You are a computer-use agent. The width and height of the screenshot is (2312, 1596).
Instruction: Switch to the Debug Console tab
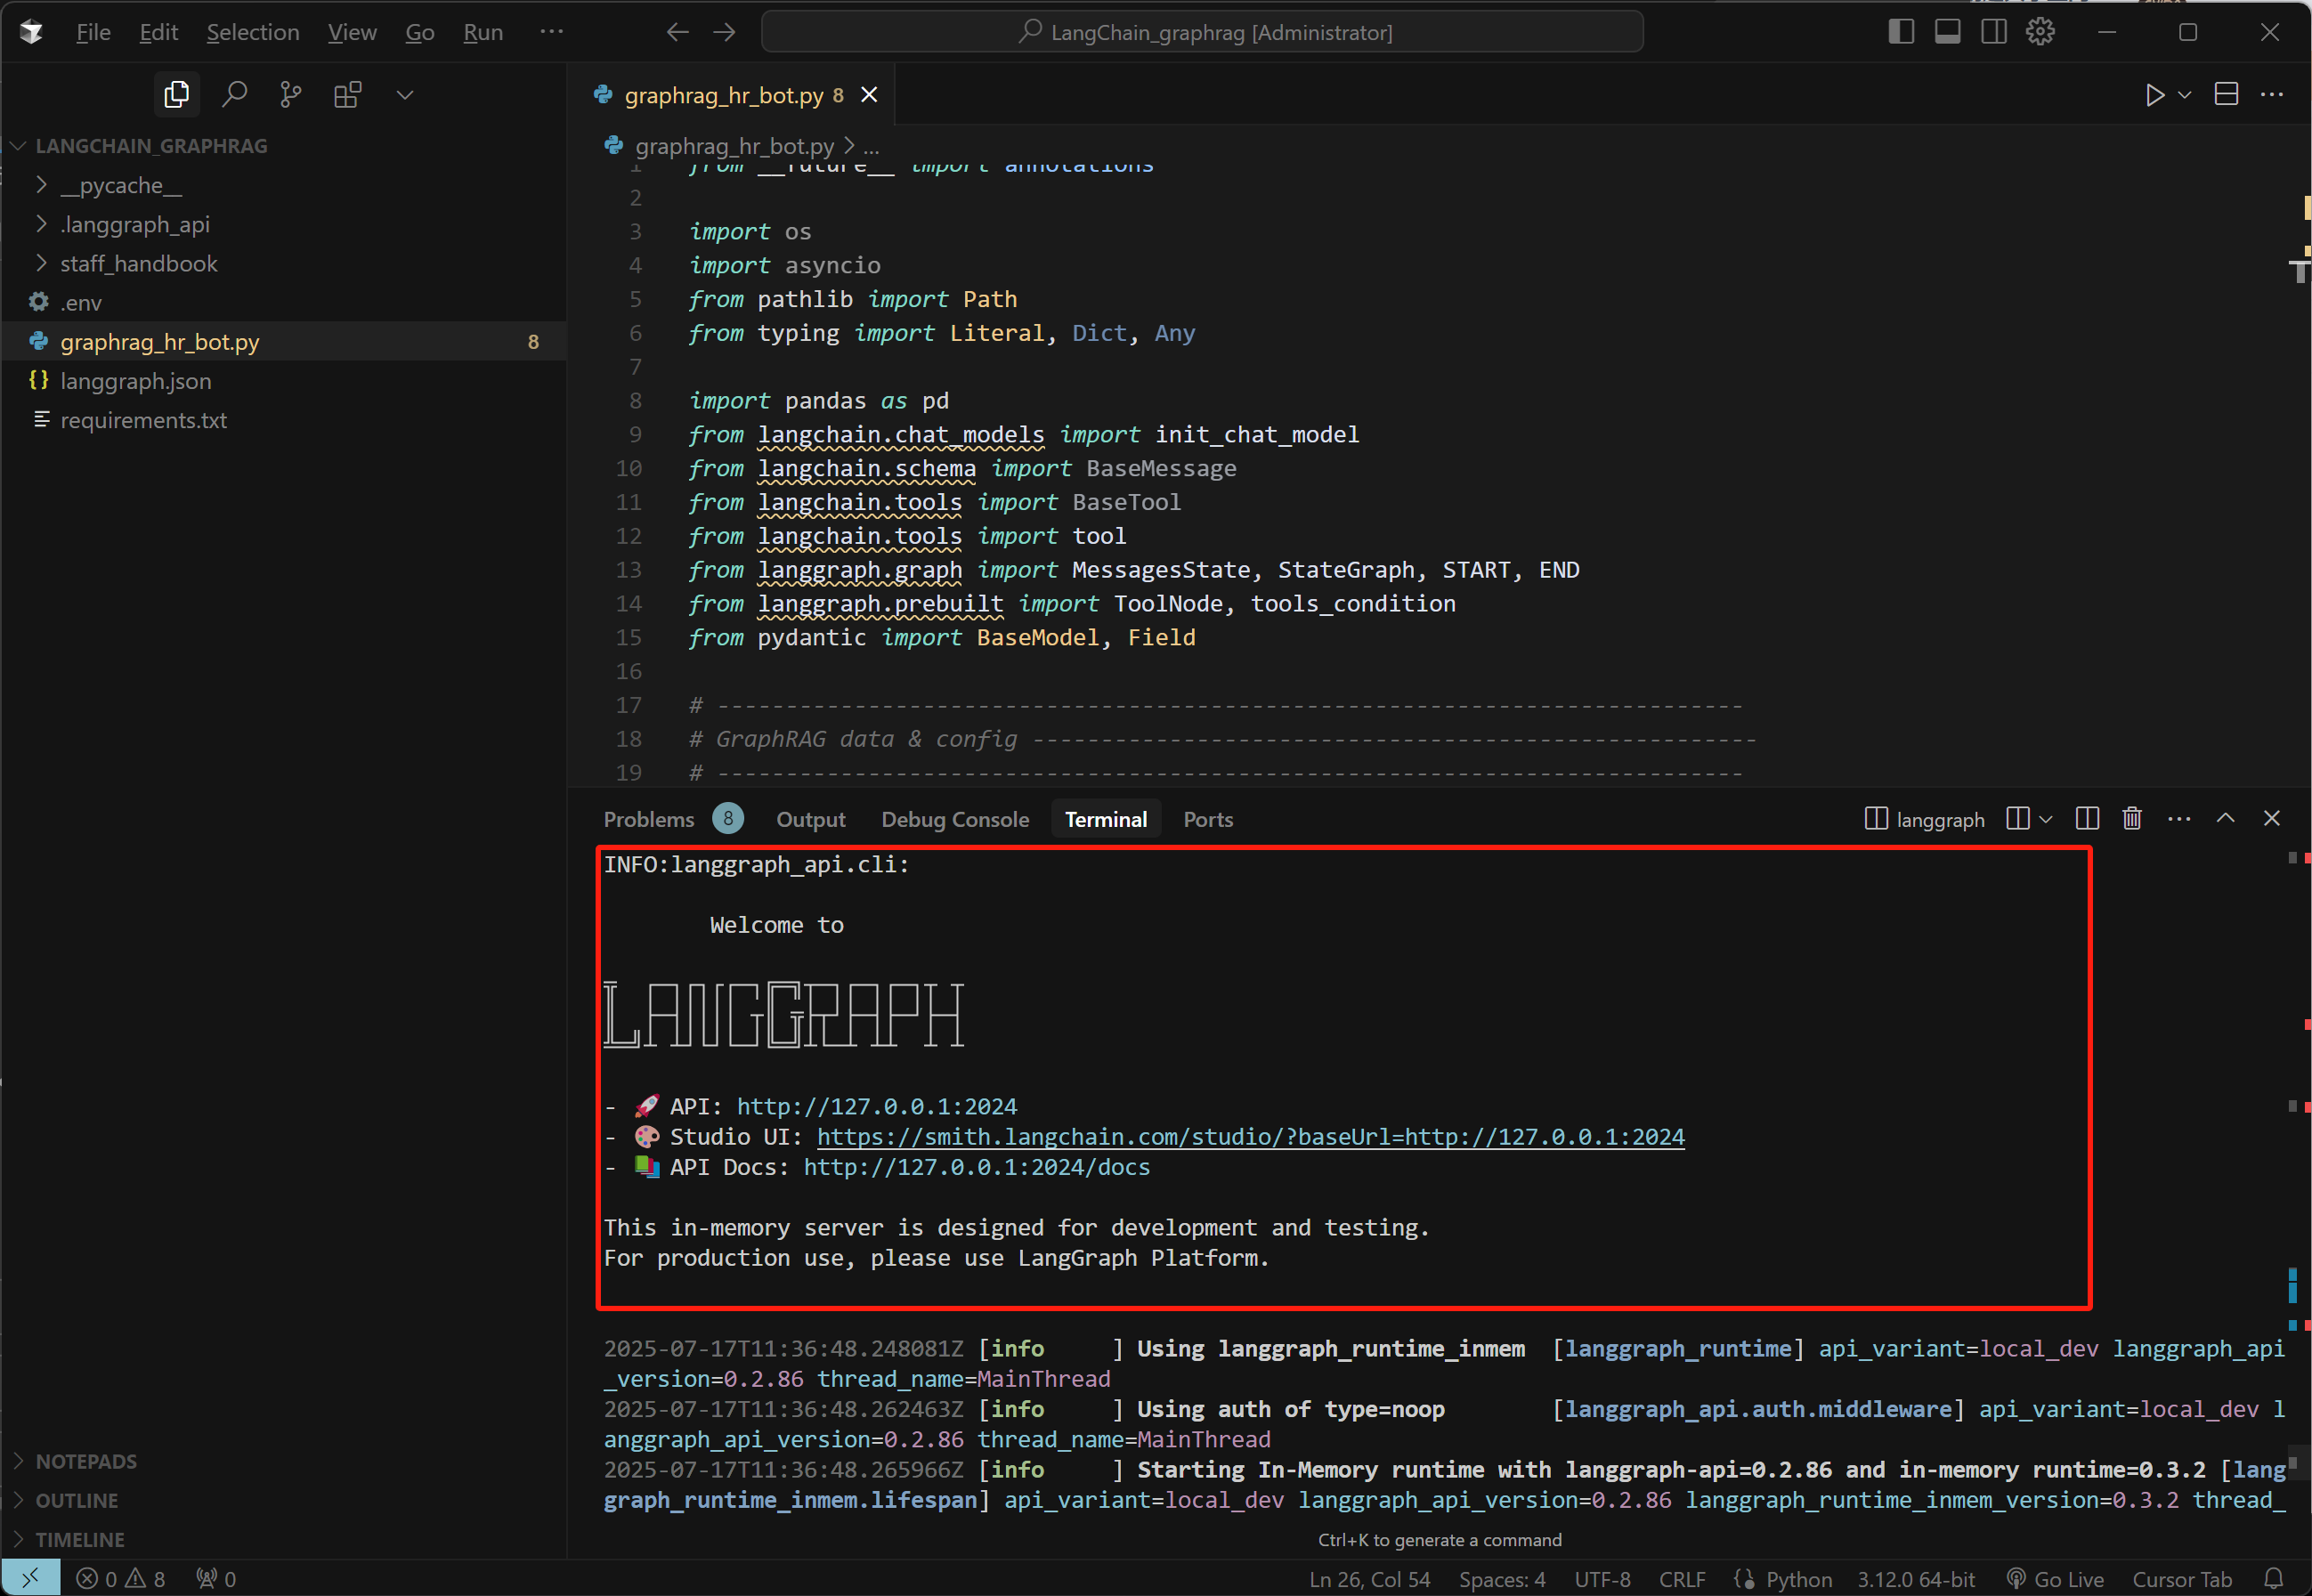pos(955,819)
